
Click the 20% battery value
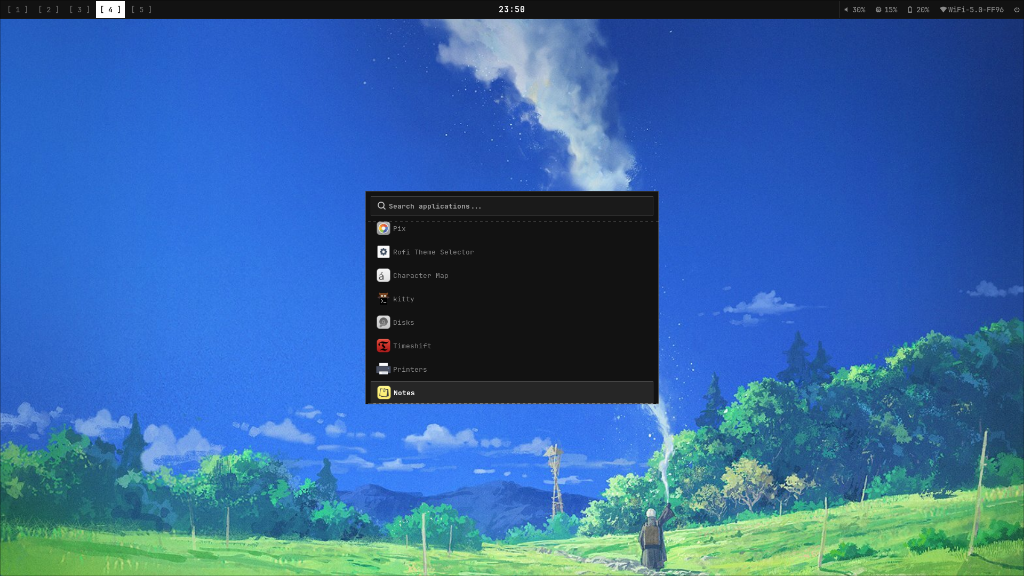click(x=922, y=10)
